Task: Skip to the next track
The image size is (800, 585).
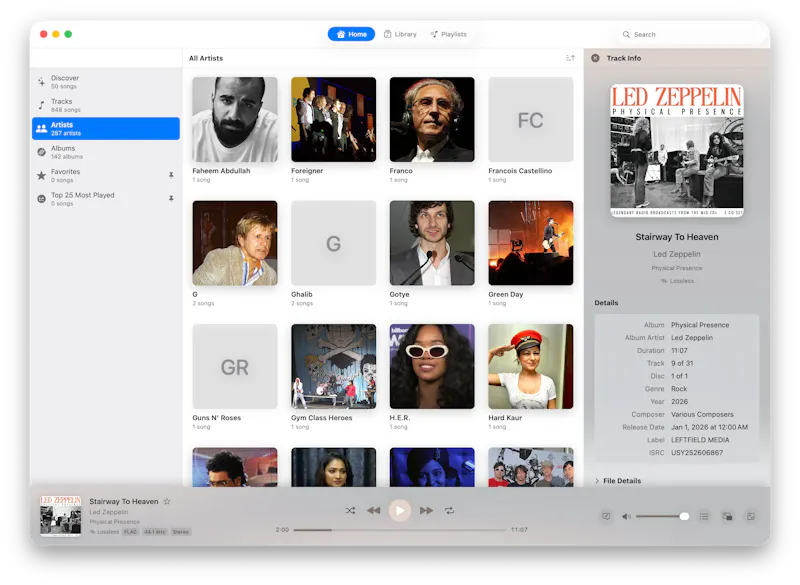Action: (426, 511)
